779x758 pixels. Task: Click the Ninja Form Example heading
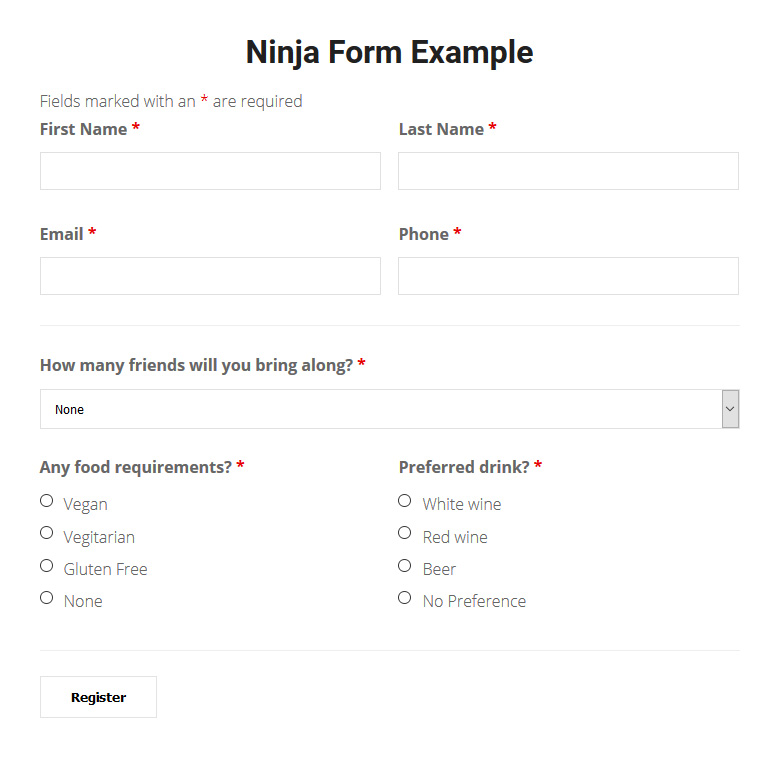click(x=389, y=52)
